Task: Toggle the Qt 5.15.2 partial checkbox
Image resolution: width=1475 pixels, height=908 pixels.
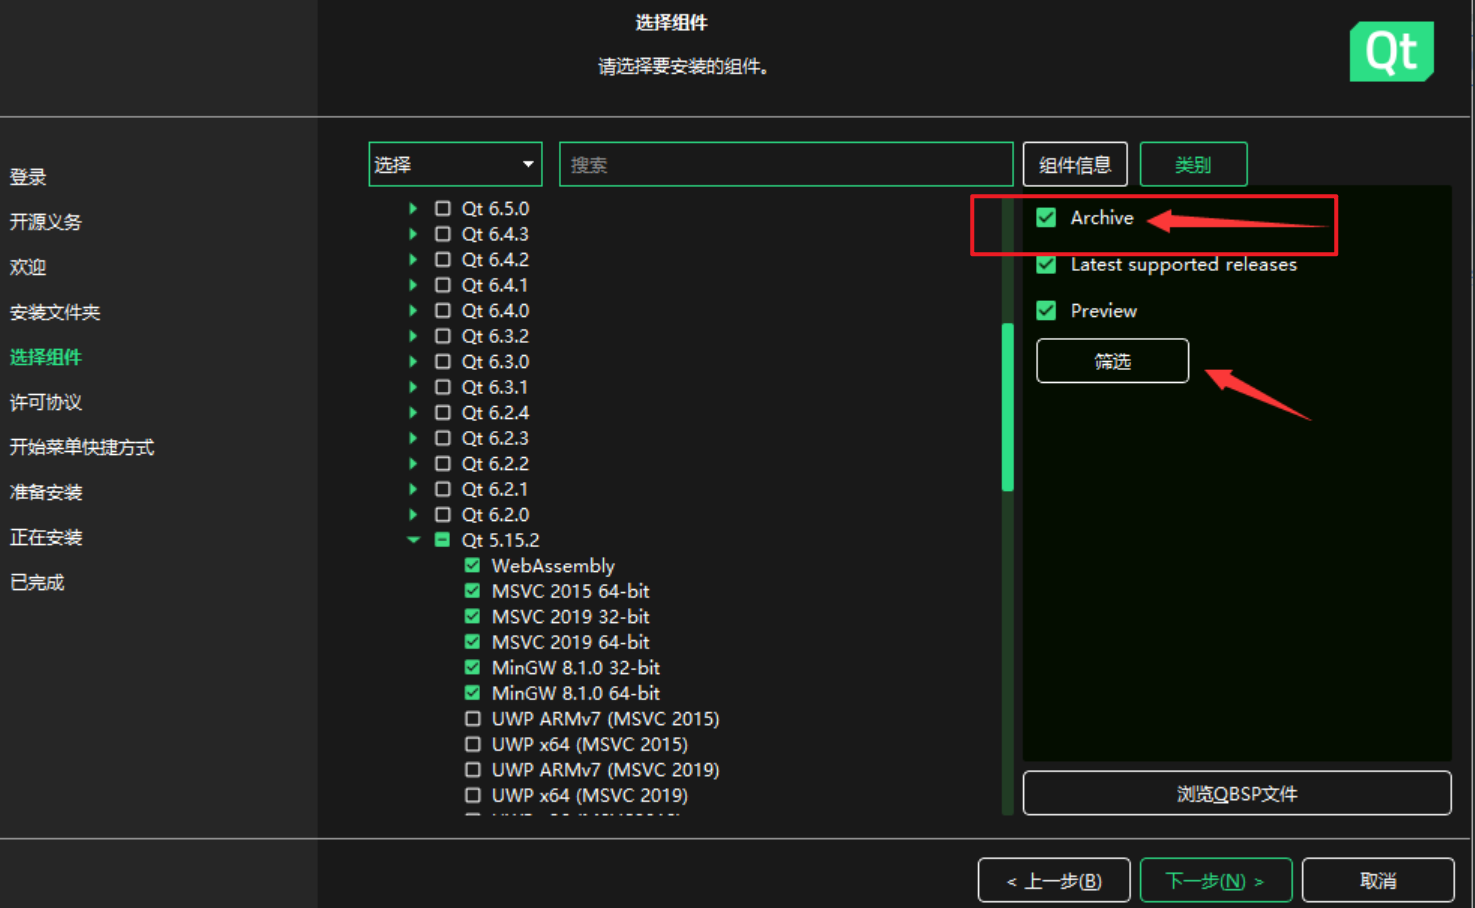Action: tap(443, 540)
